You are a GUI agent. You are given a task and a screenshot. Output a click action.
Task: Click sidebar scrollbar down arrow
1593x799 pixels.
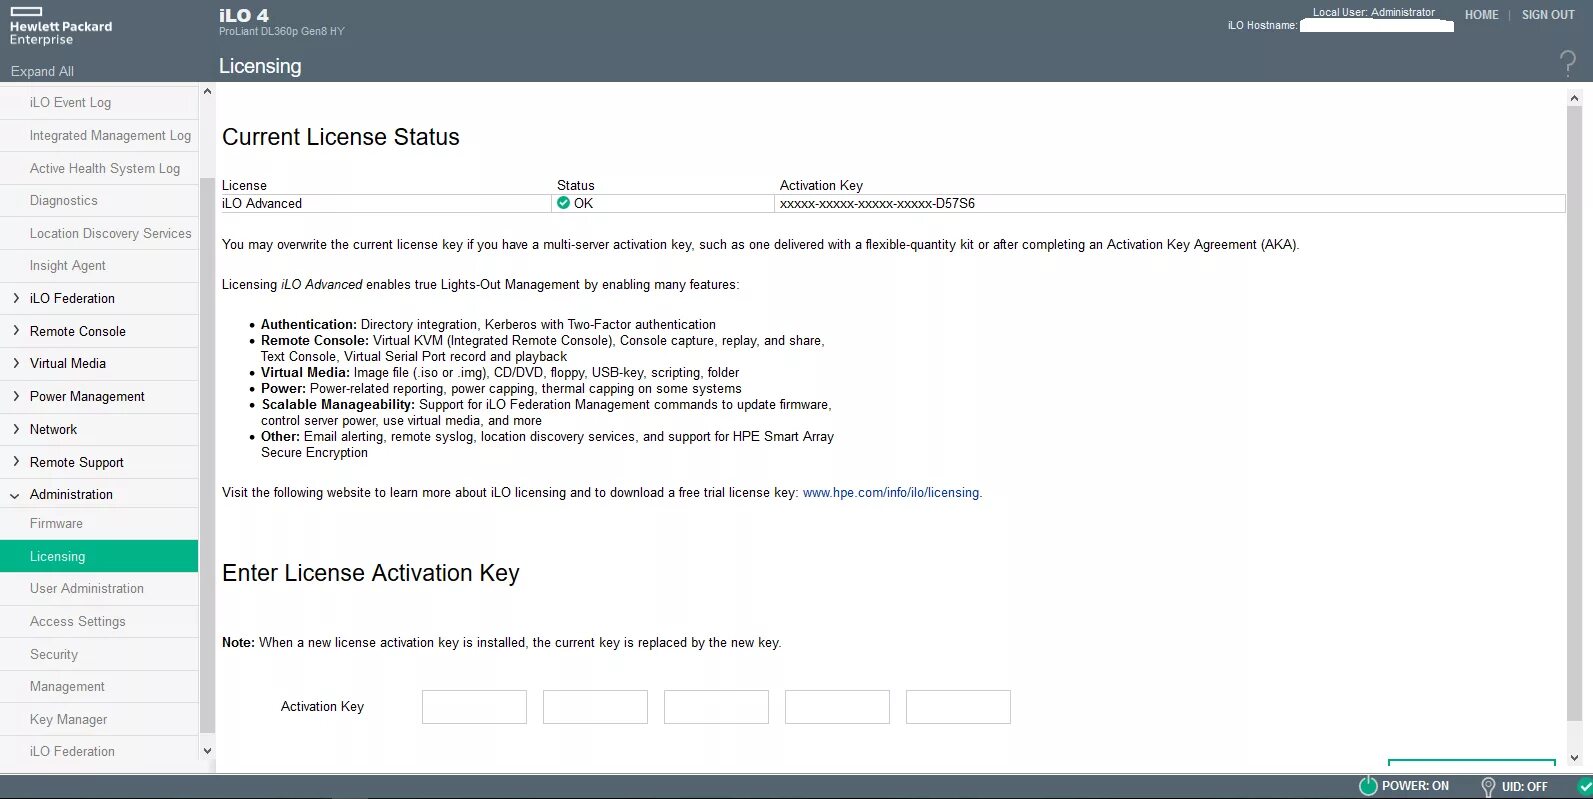coord(207,751)
